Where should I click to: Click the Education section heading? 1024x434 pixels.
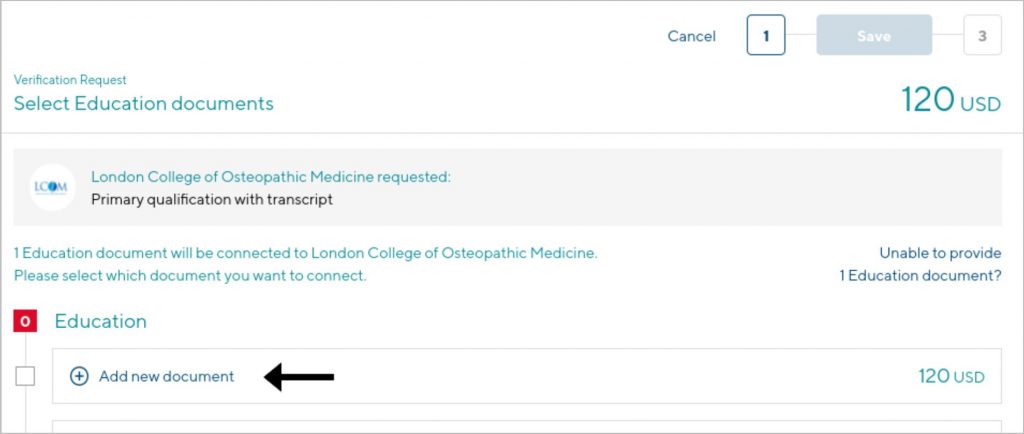pyautogui.click(x=101, y=321)
